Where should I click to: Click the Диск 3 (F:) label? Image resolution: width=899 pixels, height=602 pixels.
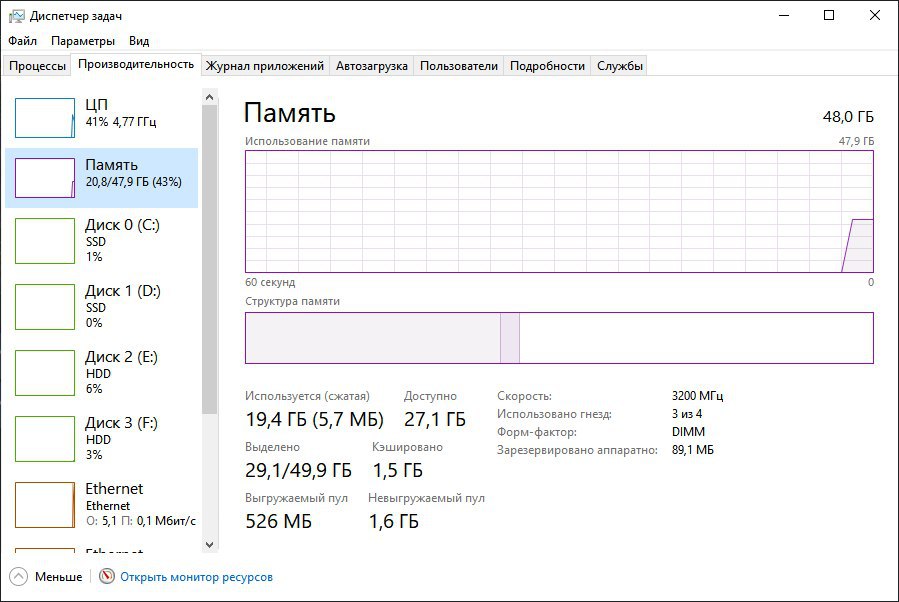click(121, 423)
